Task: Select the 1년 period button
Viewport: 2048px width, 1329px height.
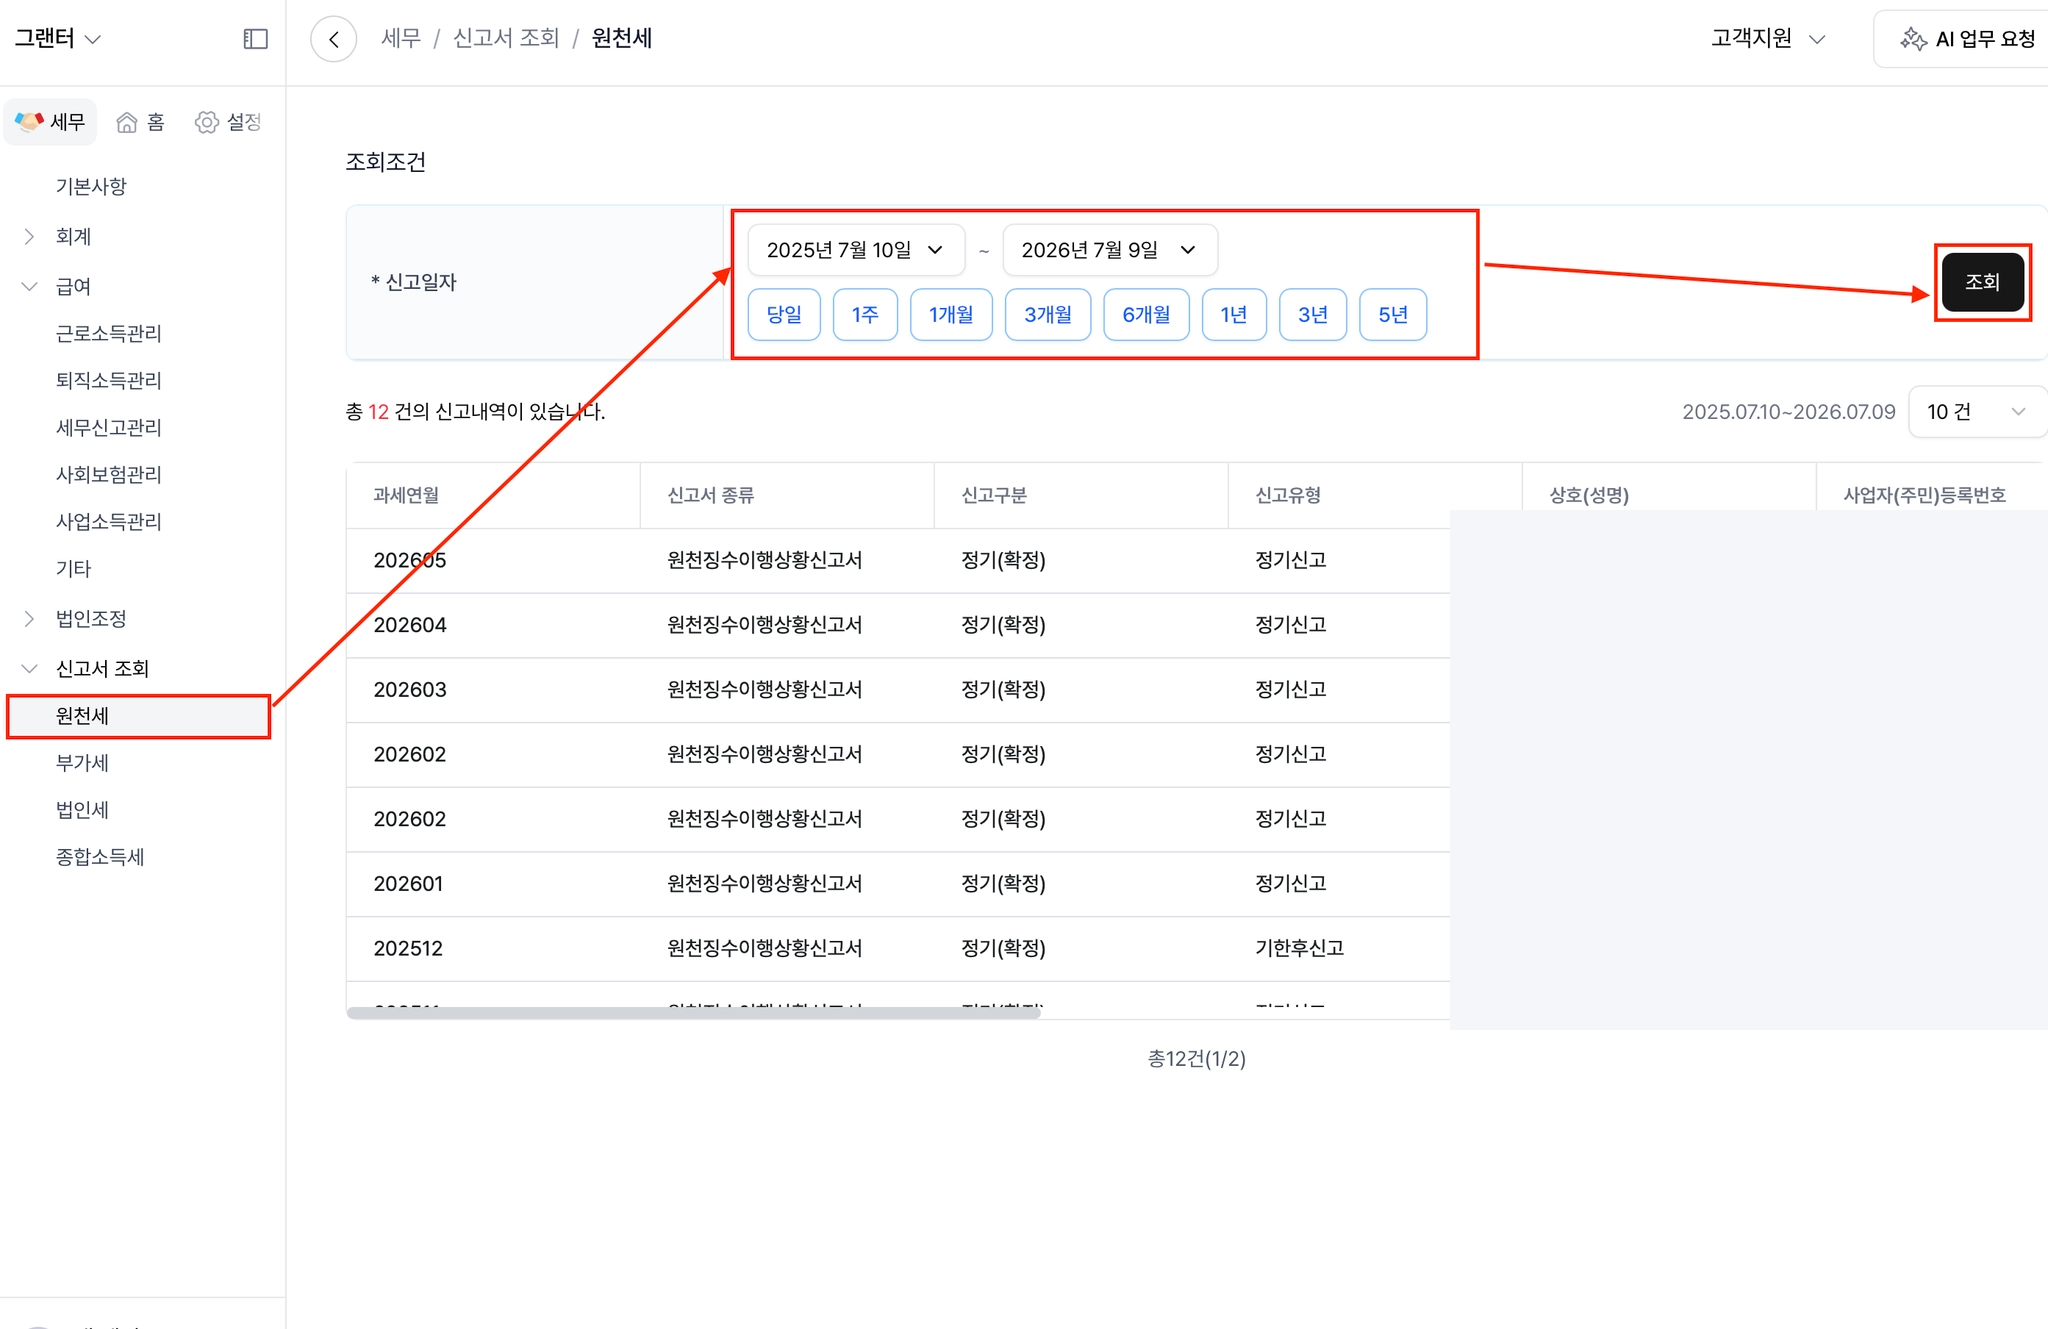Action: pyautogui.click(x=1234, y=315)
